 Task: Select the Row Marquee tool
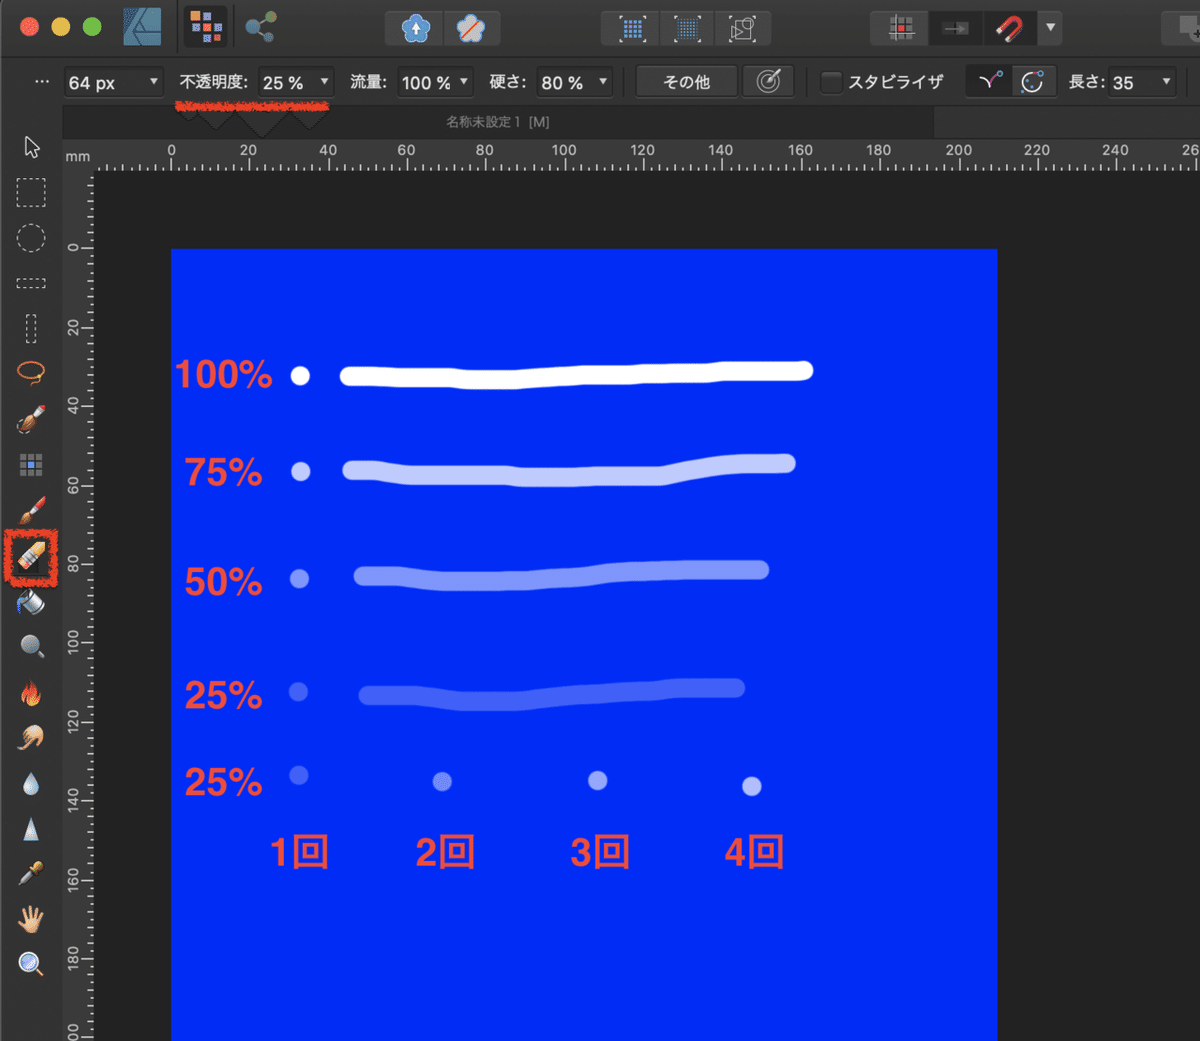point(31,283)
